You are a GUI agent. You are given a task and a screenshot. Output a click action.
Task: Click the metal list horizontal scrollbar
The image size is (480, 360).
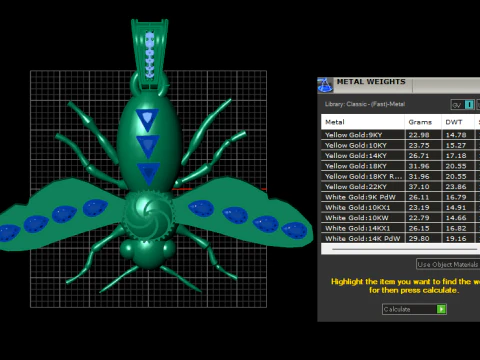coord(404,249)
